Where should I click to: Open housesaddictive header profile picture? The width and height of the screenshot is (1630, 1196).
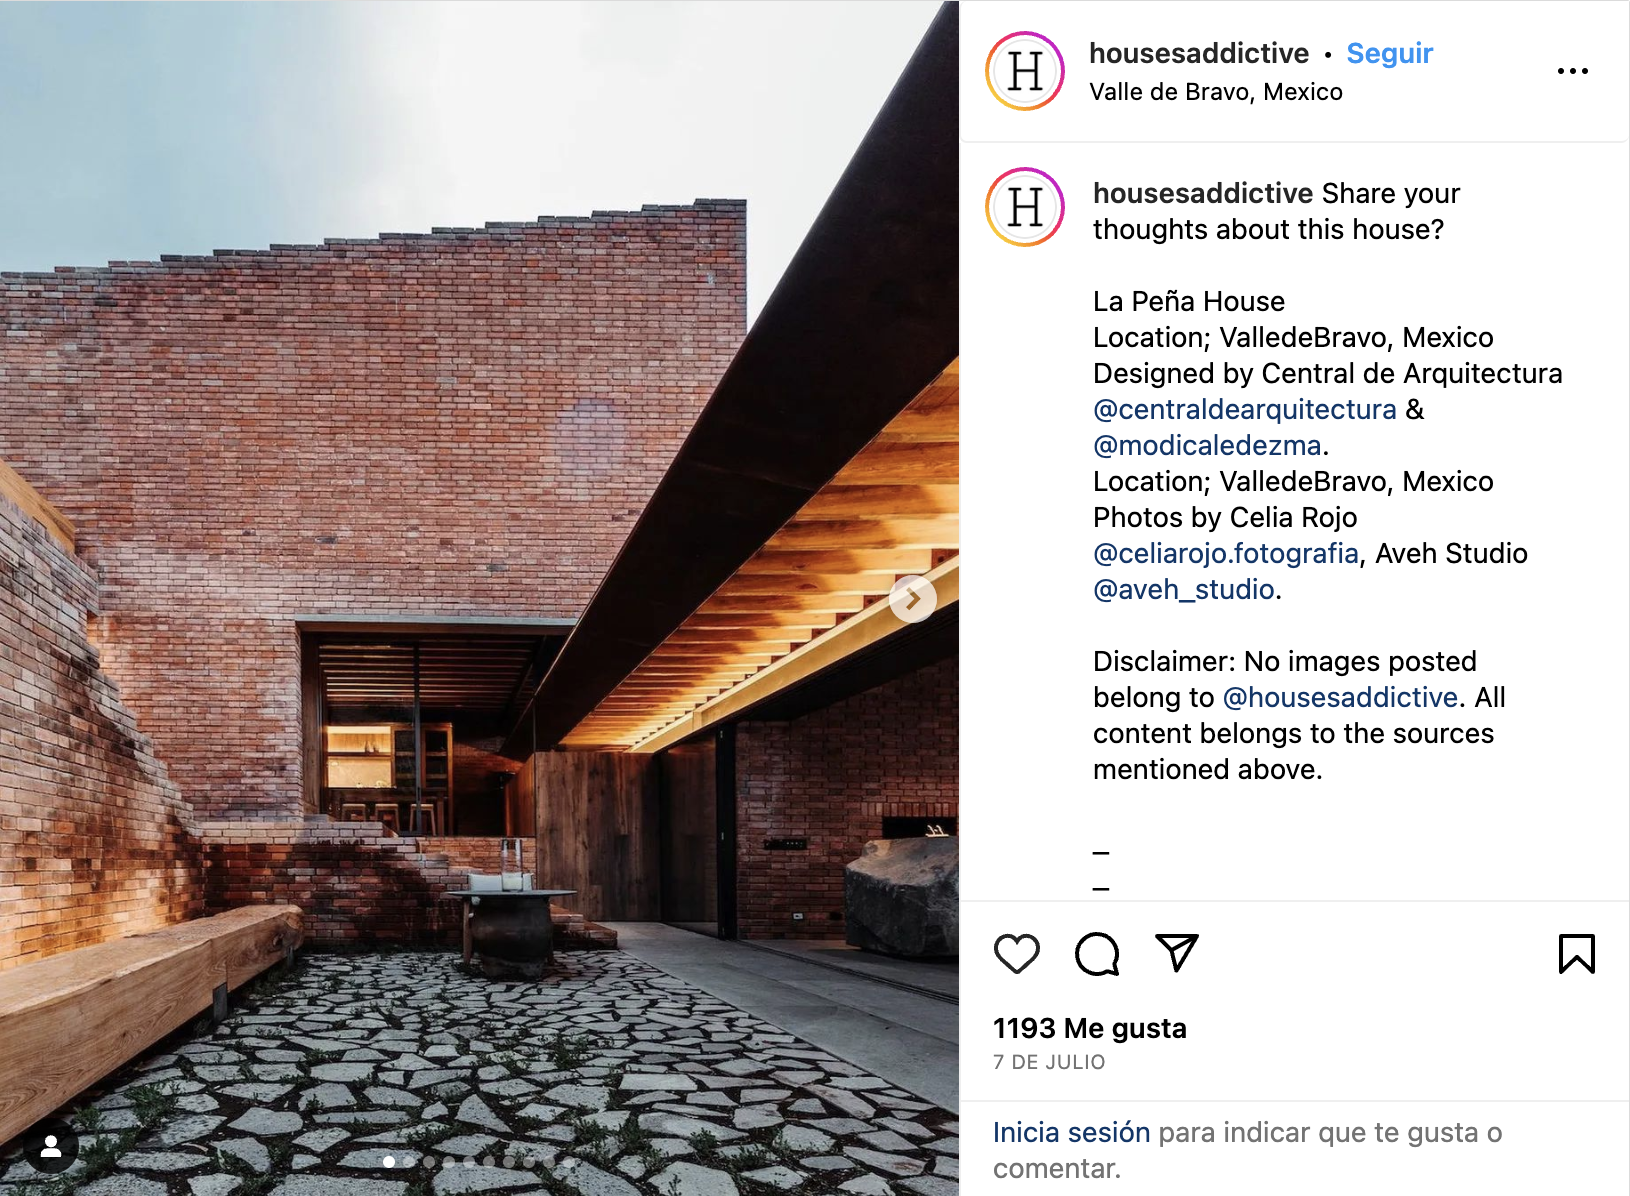(1025, 71)
